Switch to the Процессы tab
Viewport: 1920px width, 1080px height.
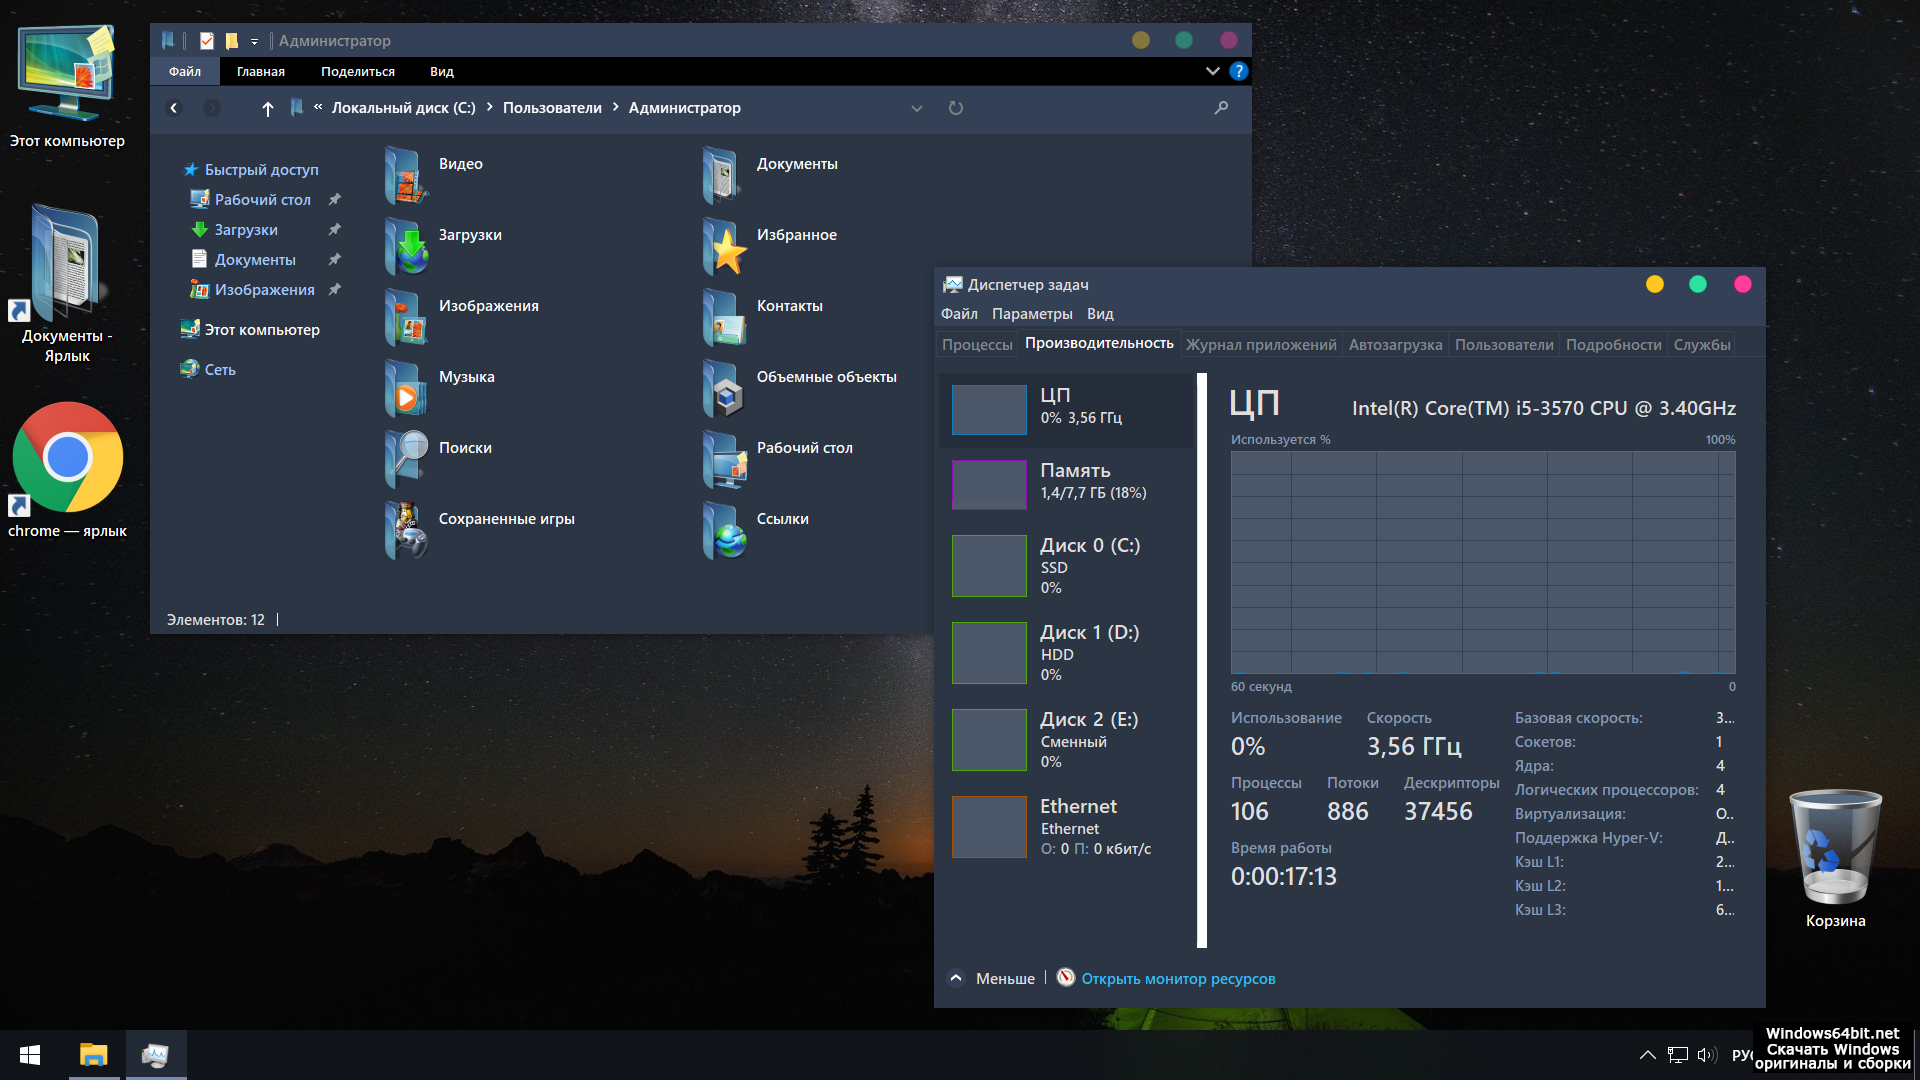[977, 345]
